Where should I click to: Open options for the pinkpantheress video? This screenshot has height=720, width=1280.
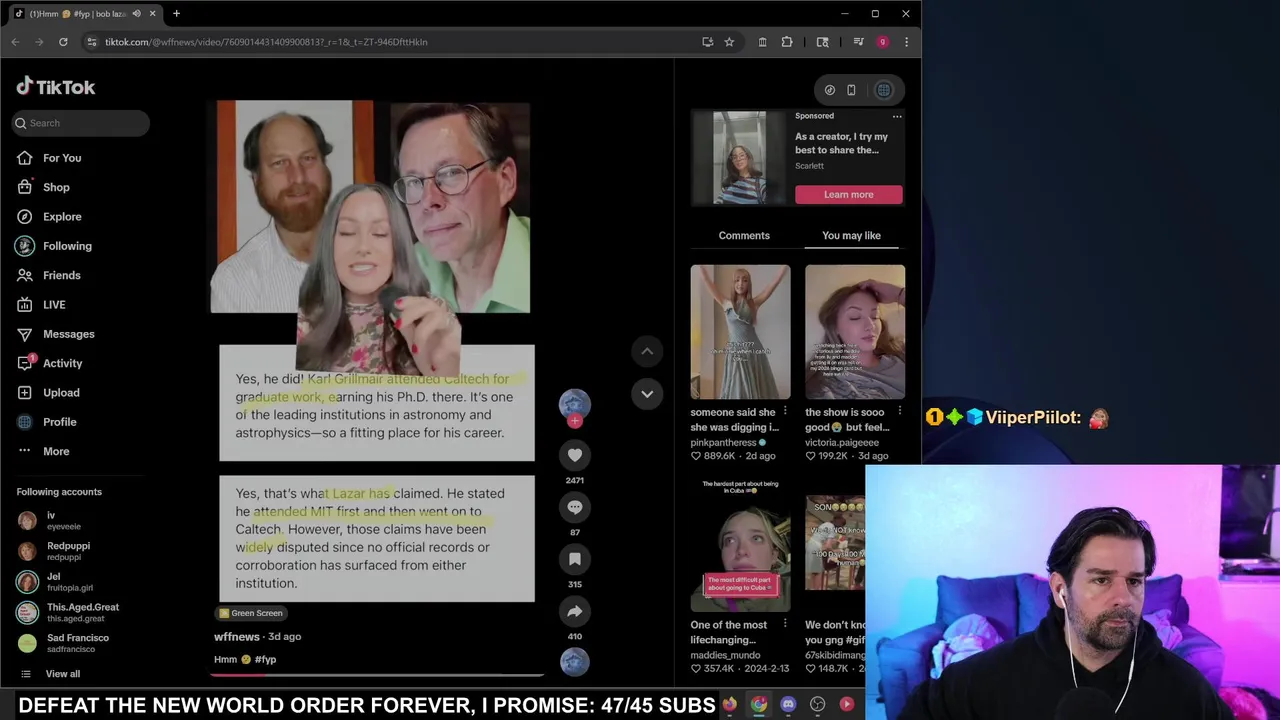click(x=785, y=411)
